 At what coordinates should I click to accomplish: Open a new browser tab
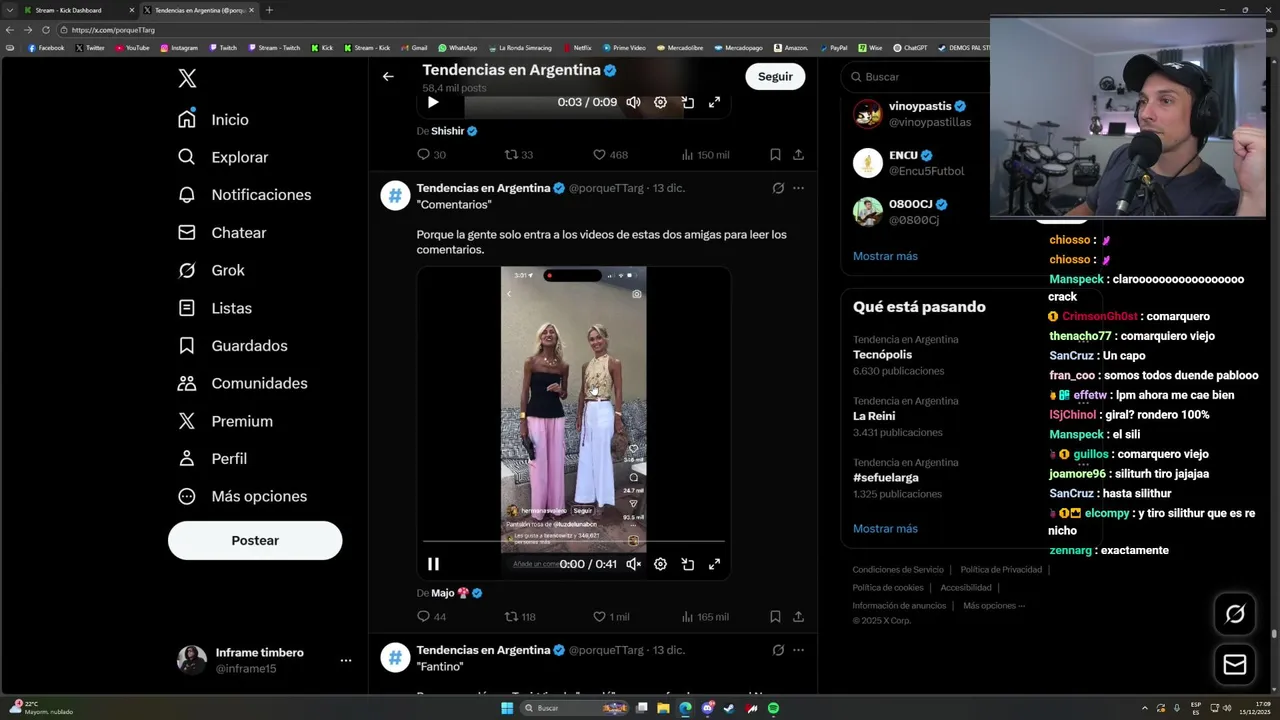(269, 10)
